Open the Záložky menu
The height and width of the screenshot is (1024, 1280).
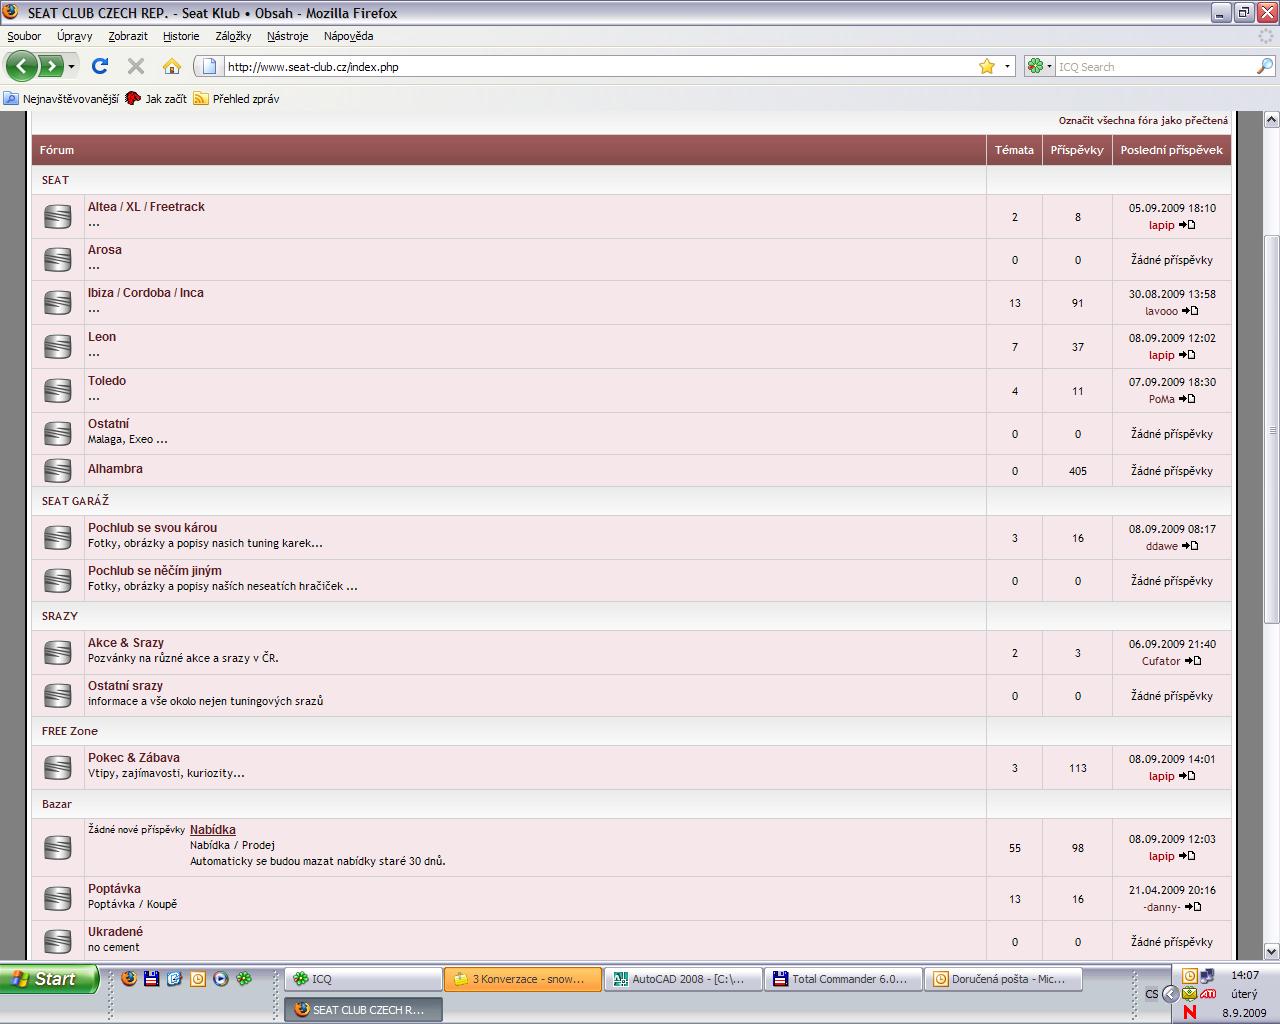tap(233, 36)
